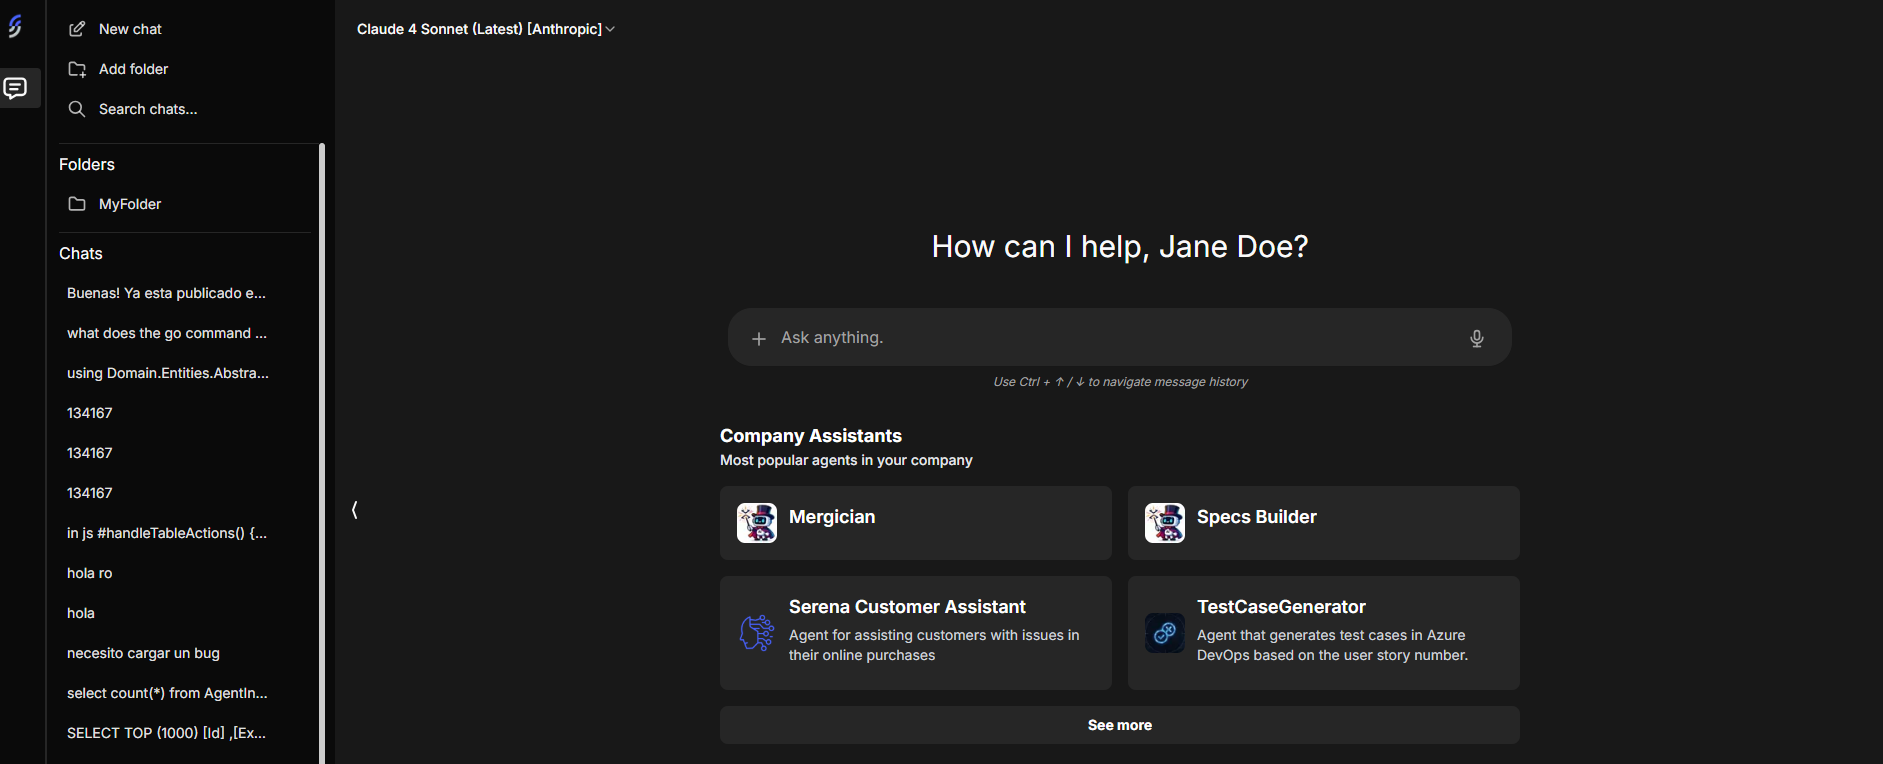Click the Add folder icon
The height and width of the screenshot is (764, 1883).
click(x=77, y=69)
